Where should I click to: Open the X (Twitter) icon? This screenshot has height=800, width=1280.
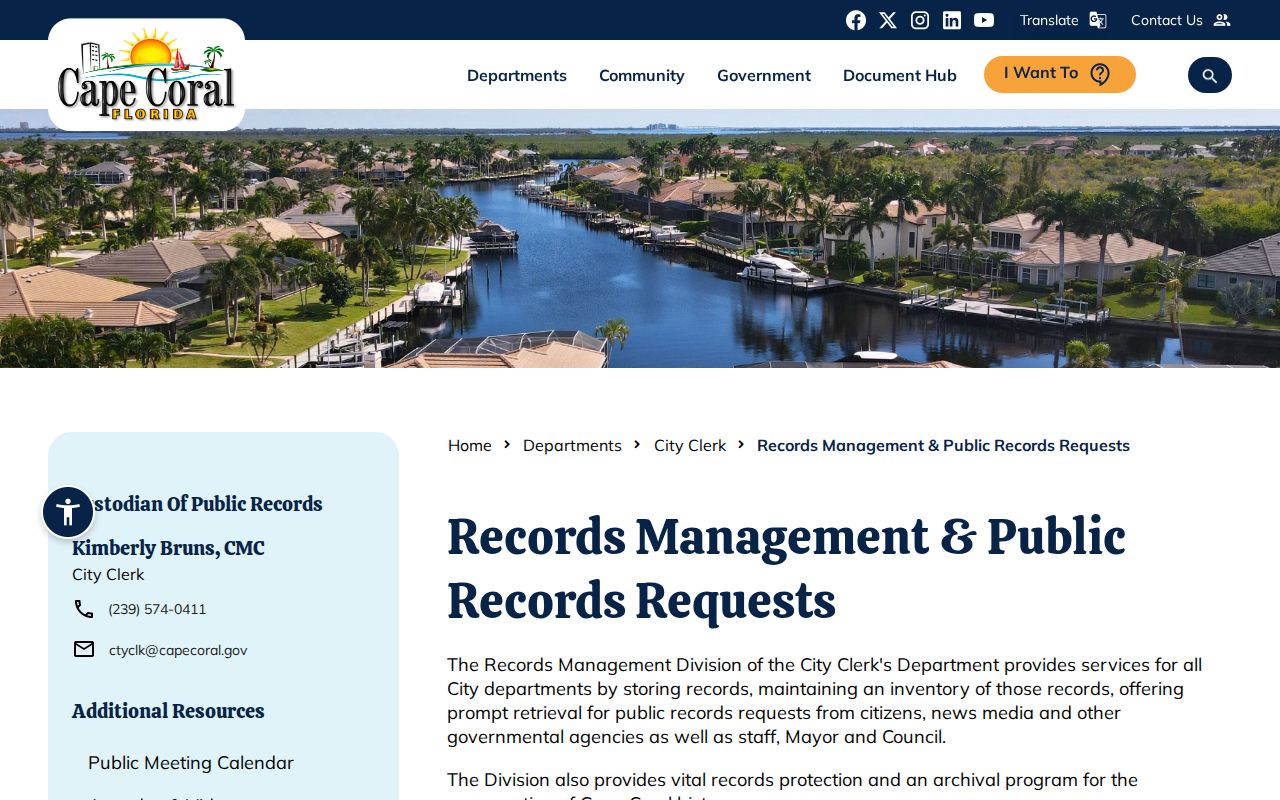(x=888, y=20)
